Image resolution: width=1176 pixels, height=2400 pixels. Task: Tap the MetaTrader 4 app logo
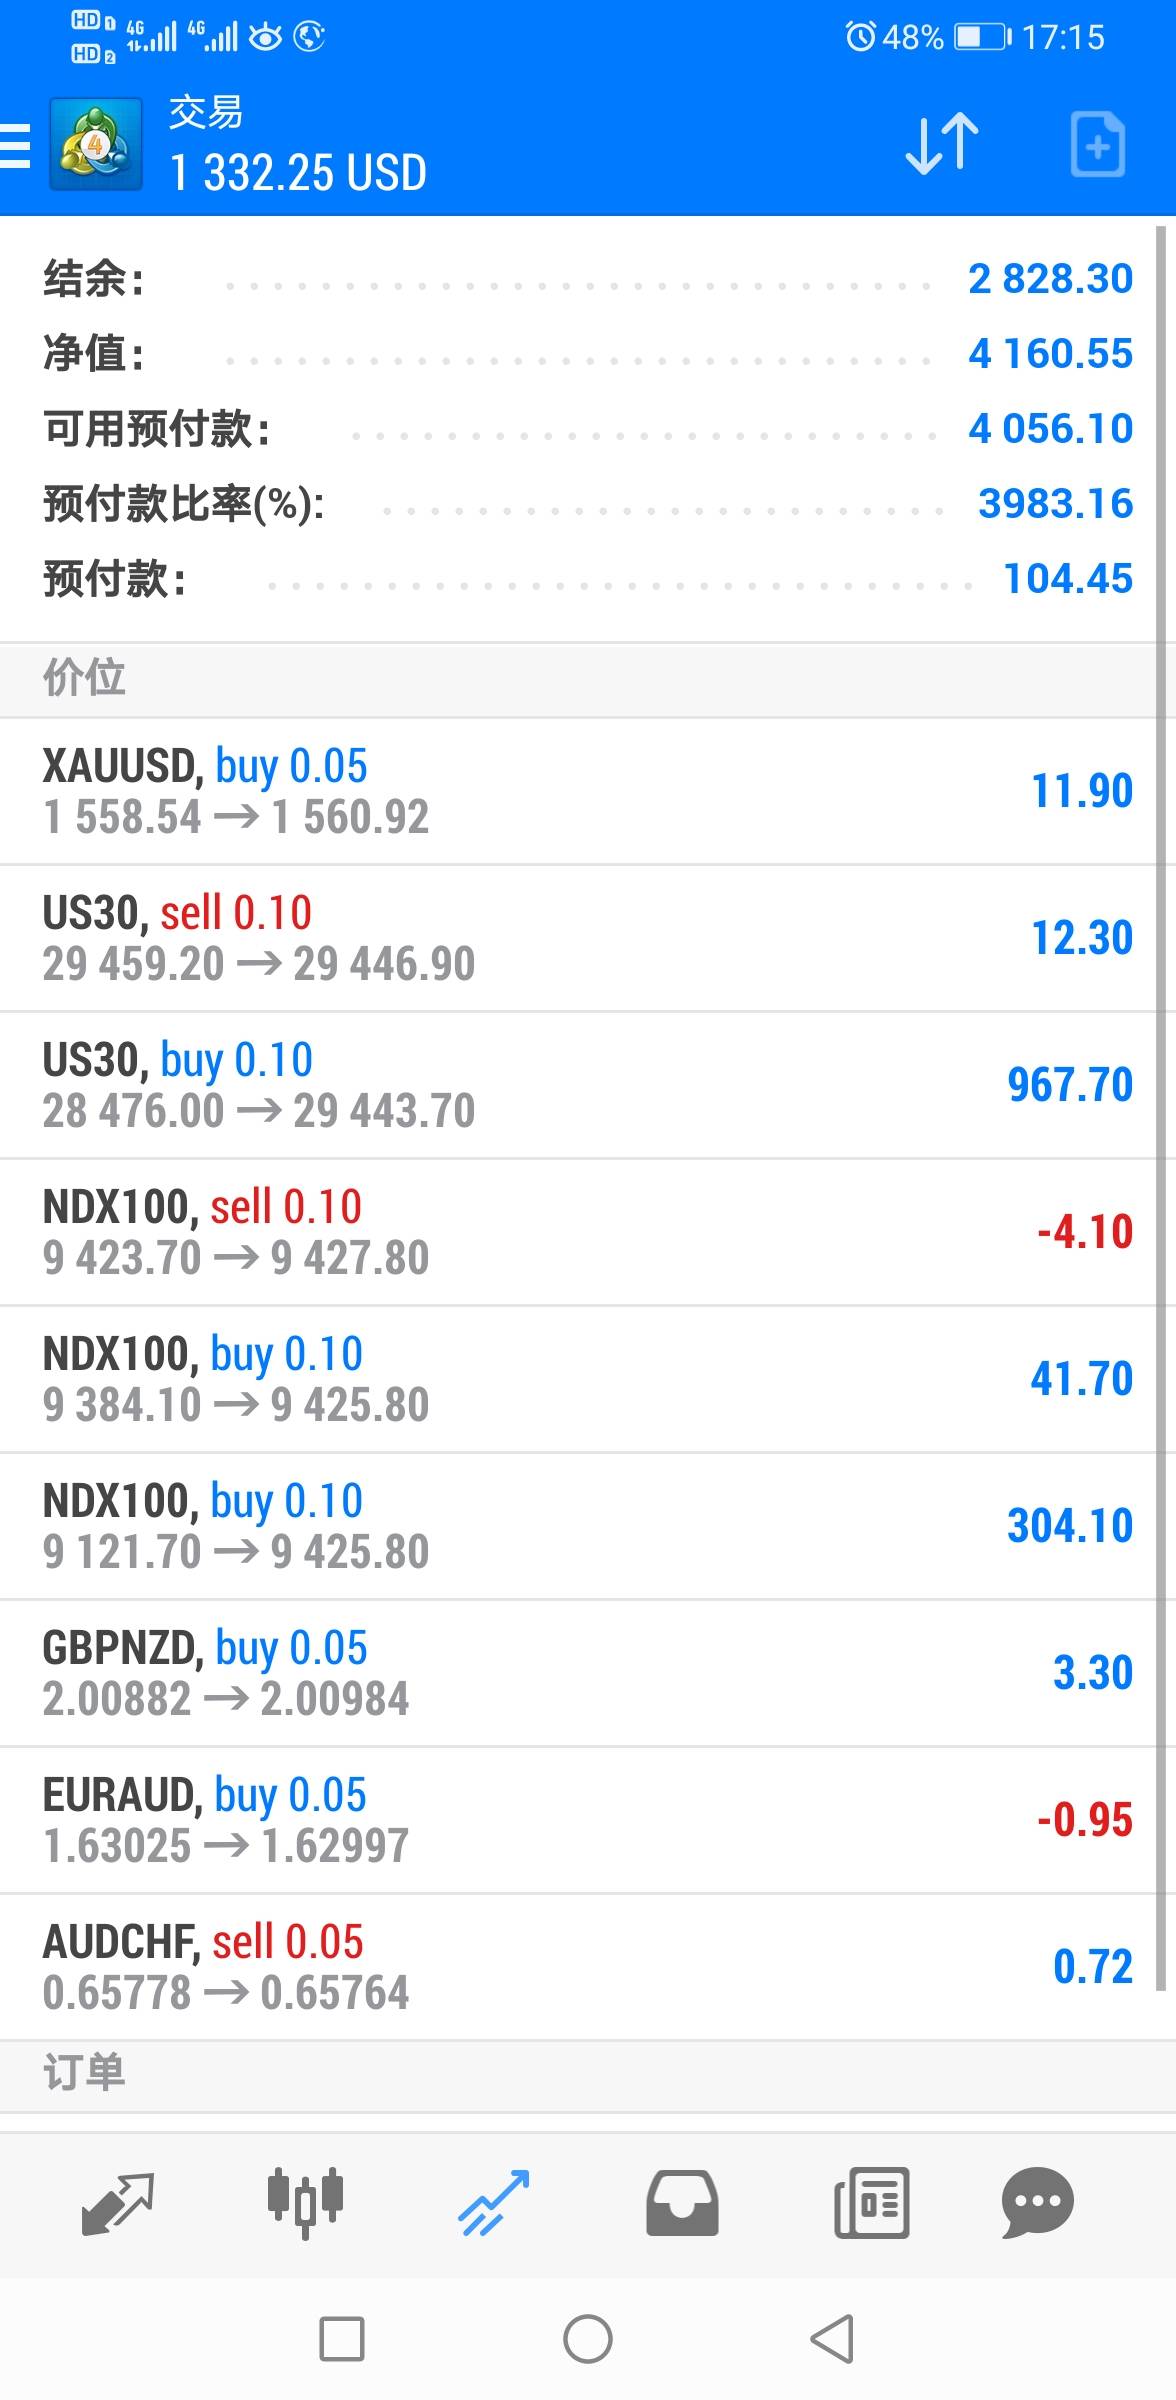pos(95,145)
